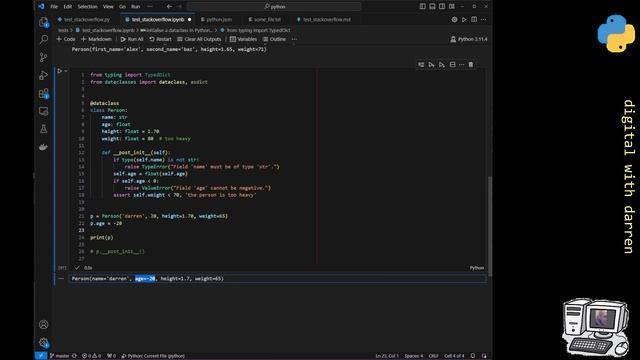Open the Remote Explorer view
The width and height of the screenshot is (640, 360).
pos(43,111)
